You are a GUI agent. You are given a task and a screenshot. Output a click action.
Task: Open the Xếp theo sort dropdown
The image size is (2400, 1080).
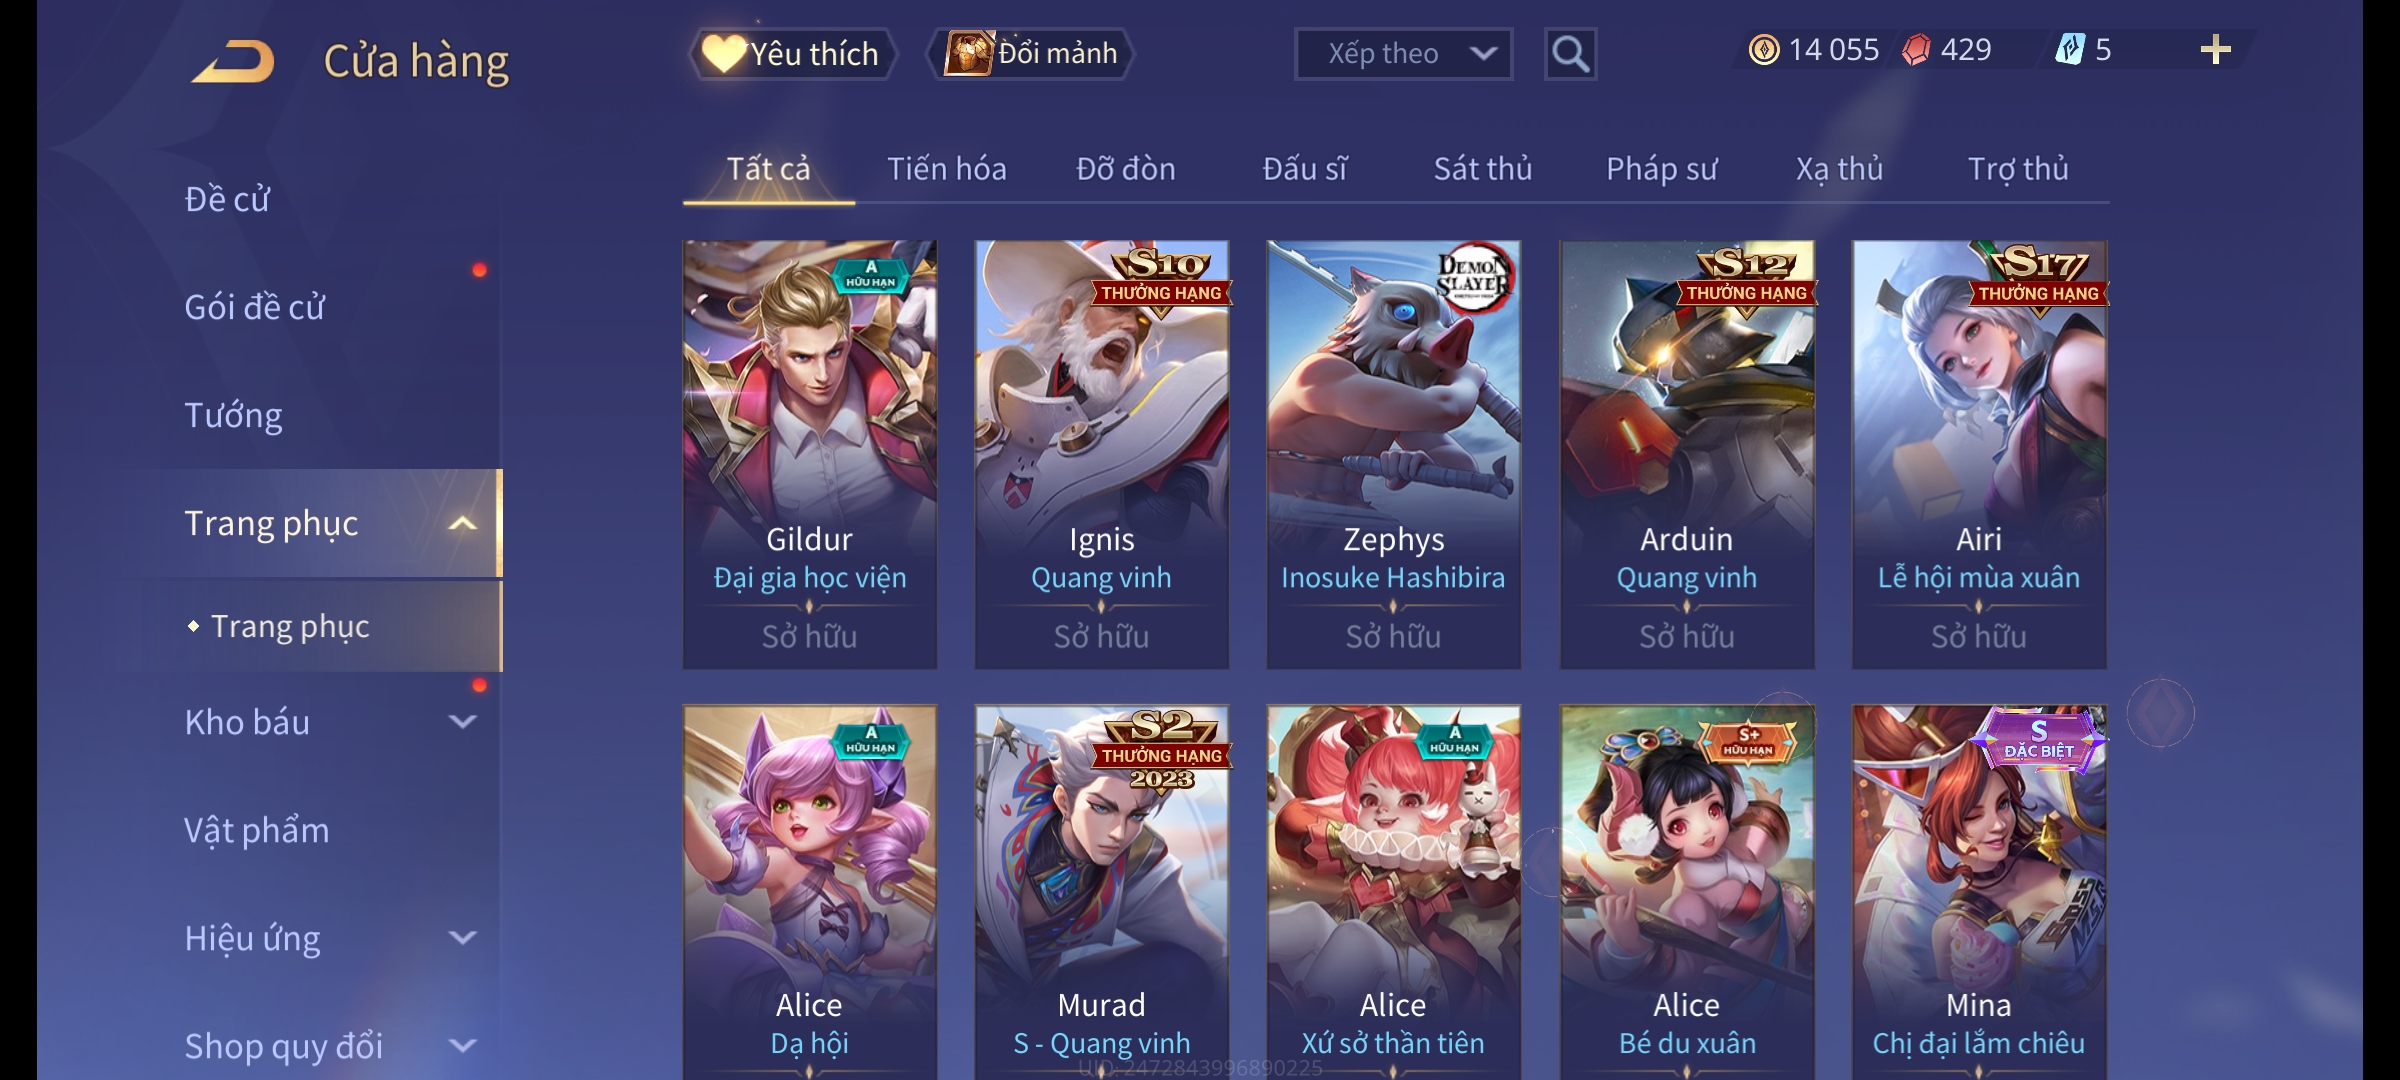pos(1403,54)
